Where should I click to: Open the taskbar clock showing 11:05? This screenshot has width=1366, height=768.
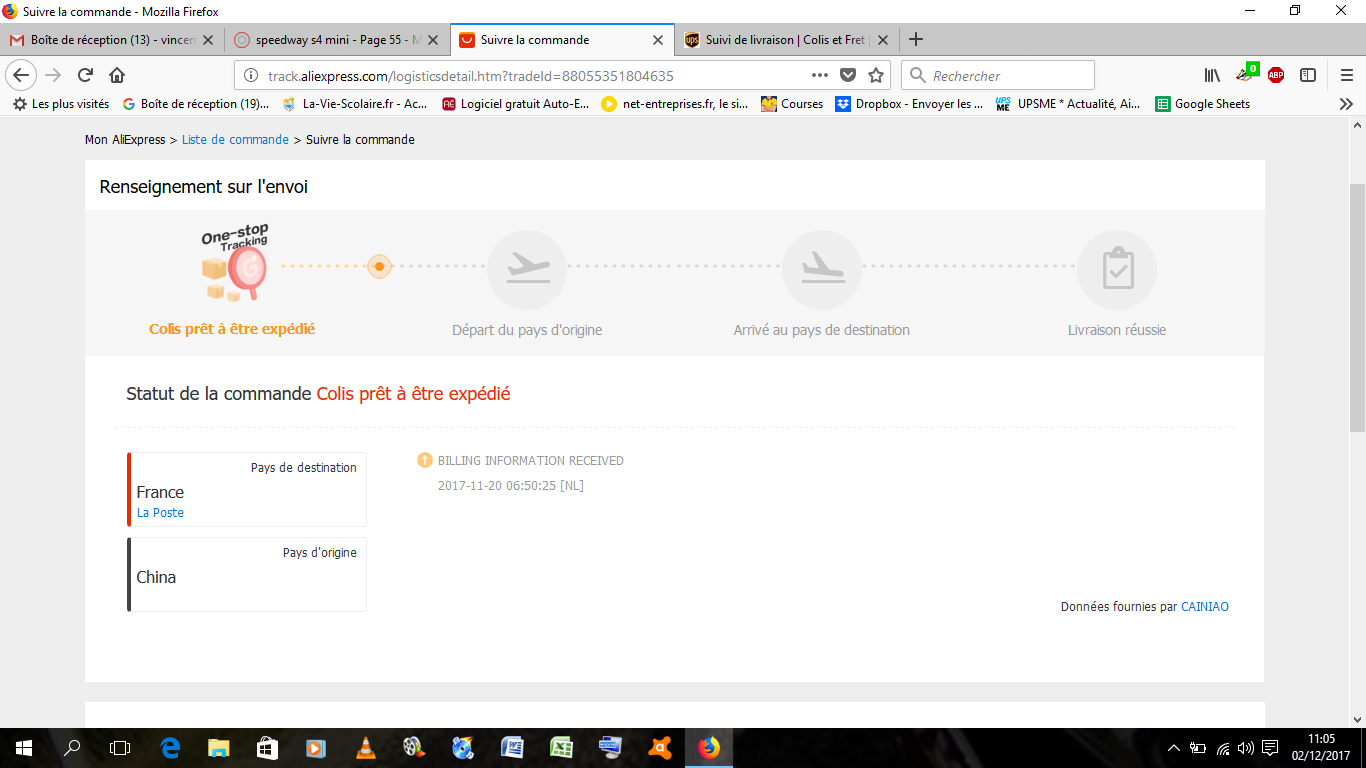(x=1320, y=747)
